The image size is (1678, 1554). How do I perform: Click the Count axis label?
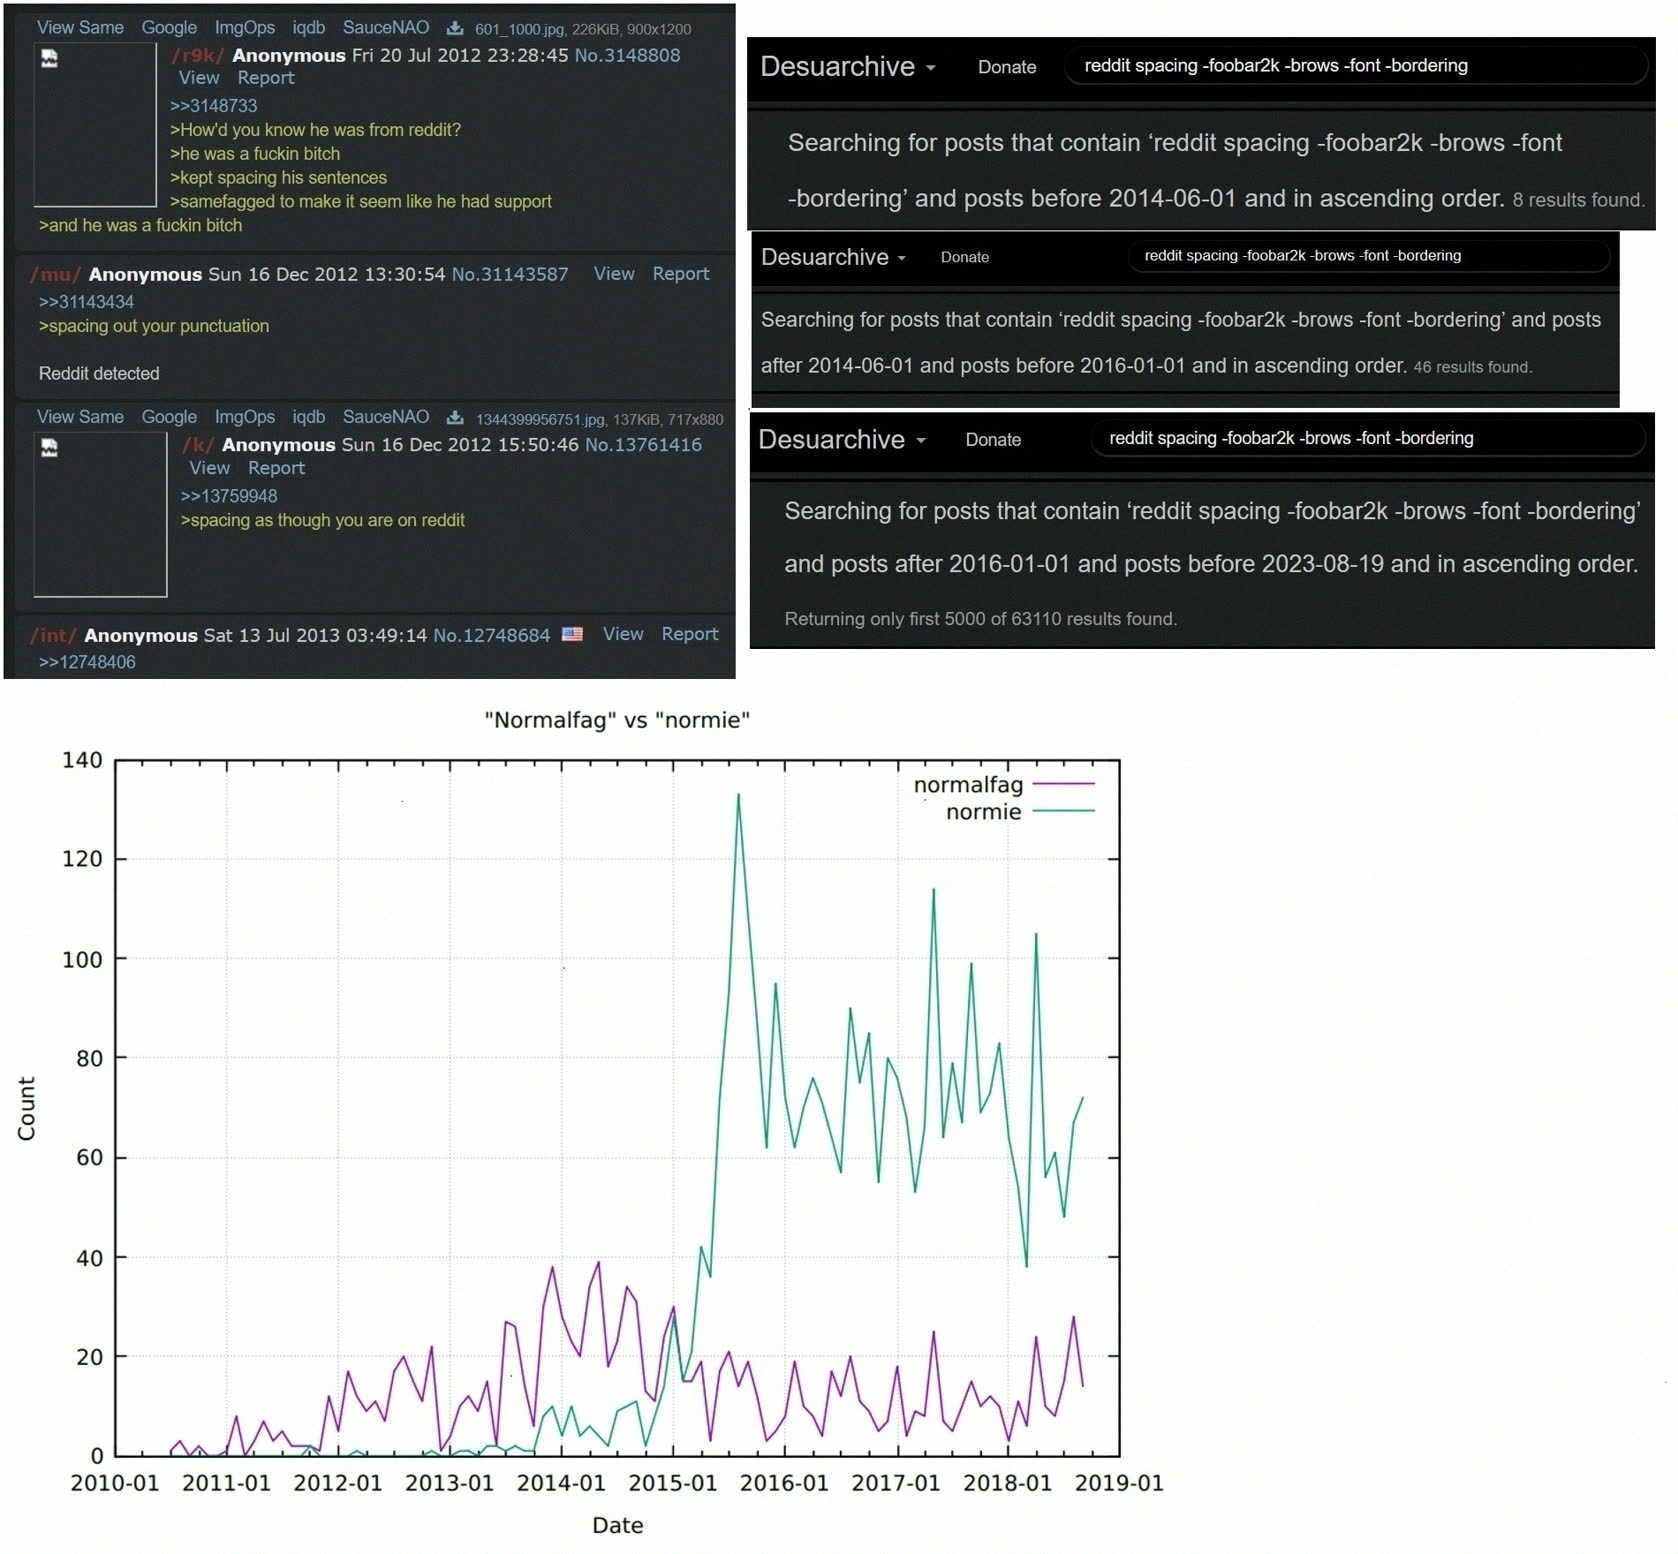26,1108
